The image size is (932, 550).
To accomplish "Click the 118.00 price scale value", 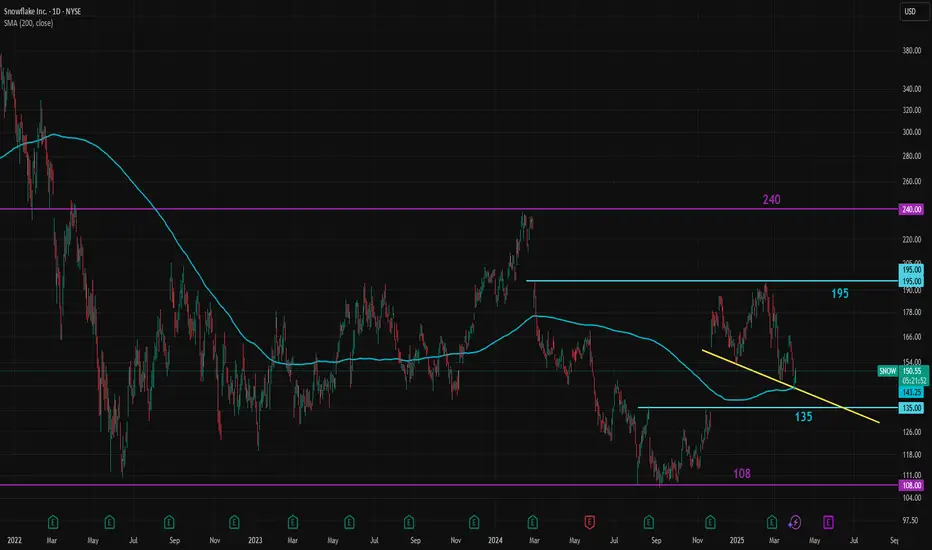I will [x=912, y=455].
